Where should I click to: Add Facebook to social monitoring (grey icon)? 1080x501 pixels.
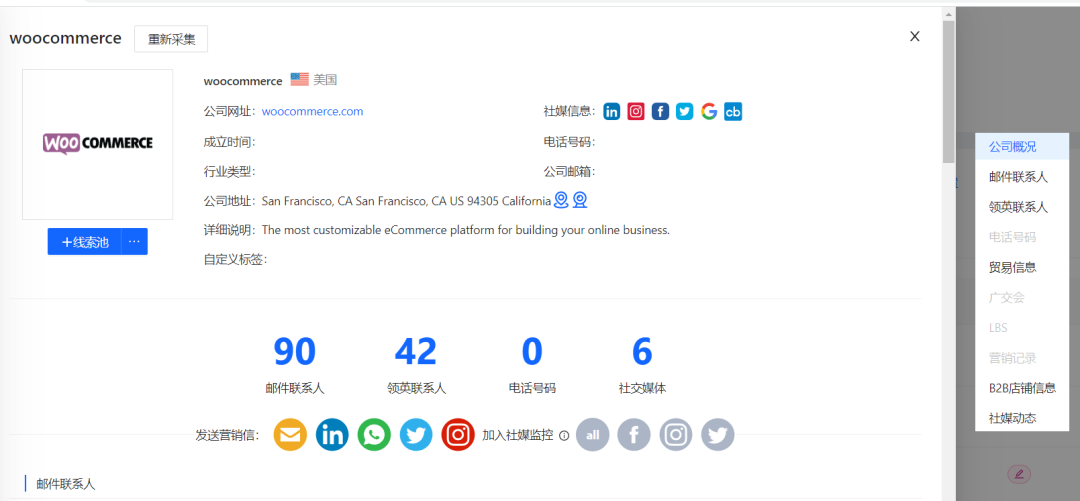[634, 435]
